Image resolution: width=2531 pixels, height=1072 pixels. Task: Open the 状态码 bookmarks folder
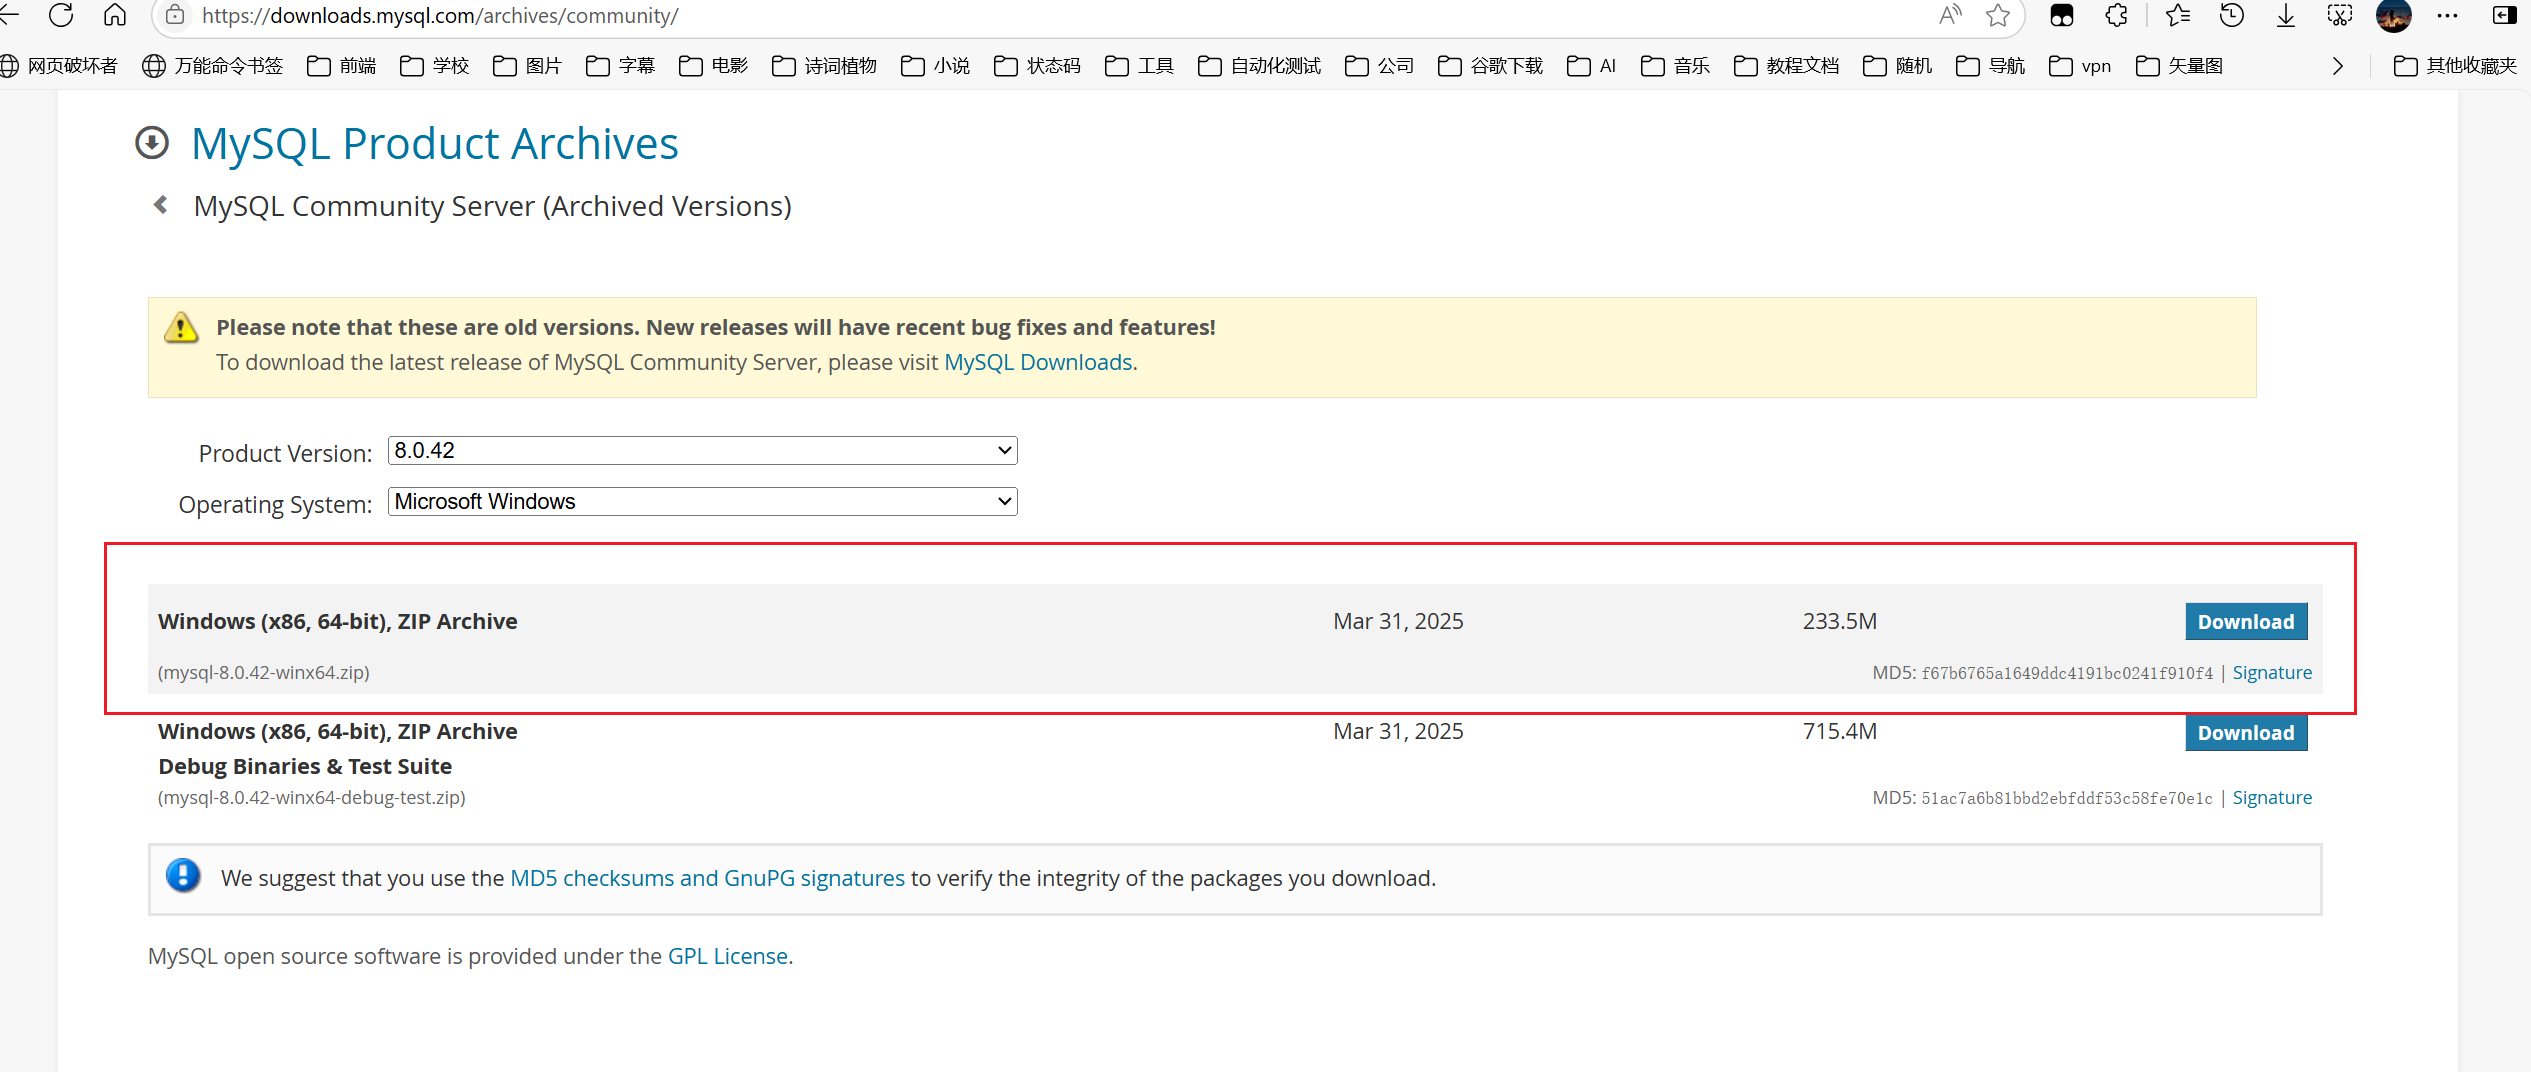coord(1038,66)
